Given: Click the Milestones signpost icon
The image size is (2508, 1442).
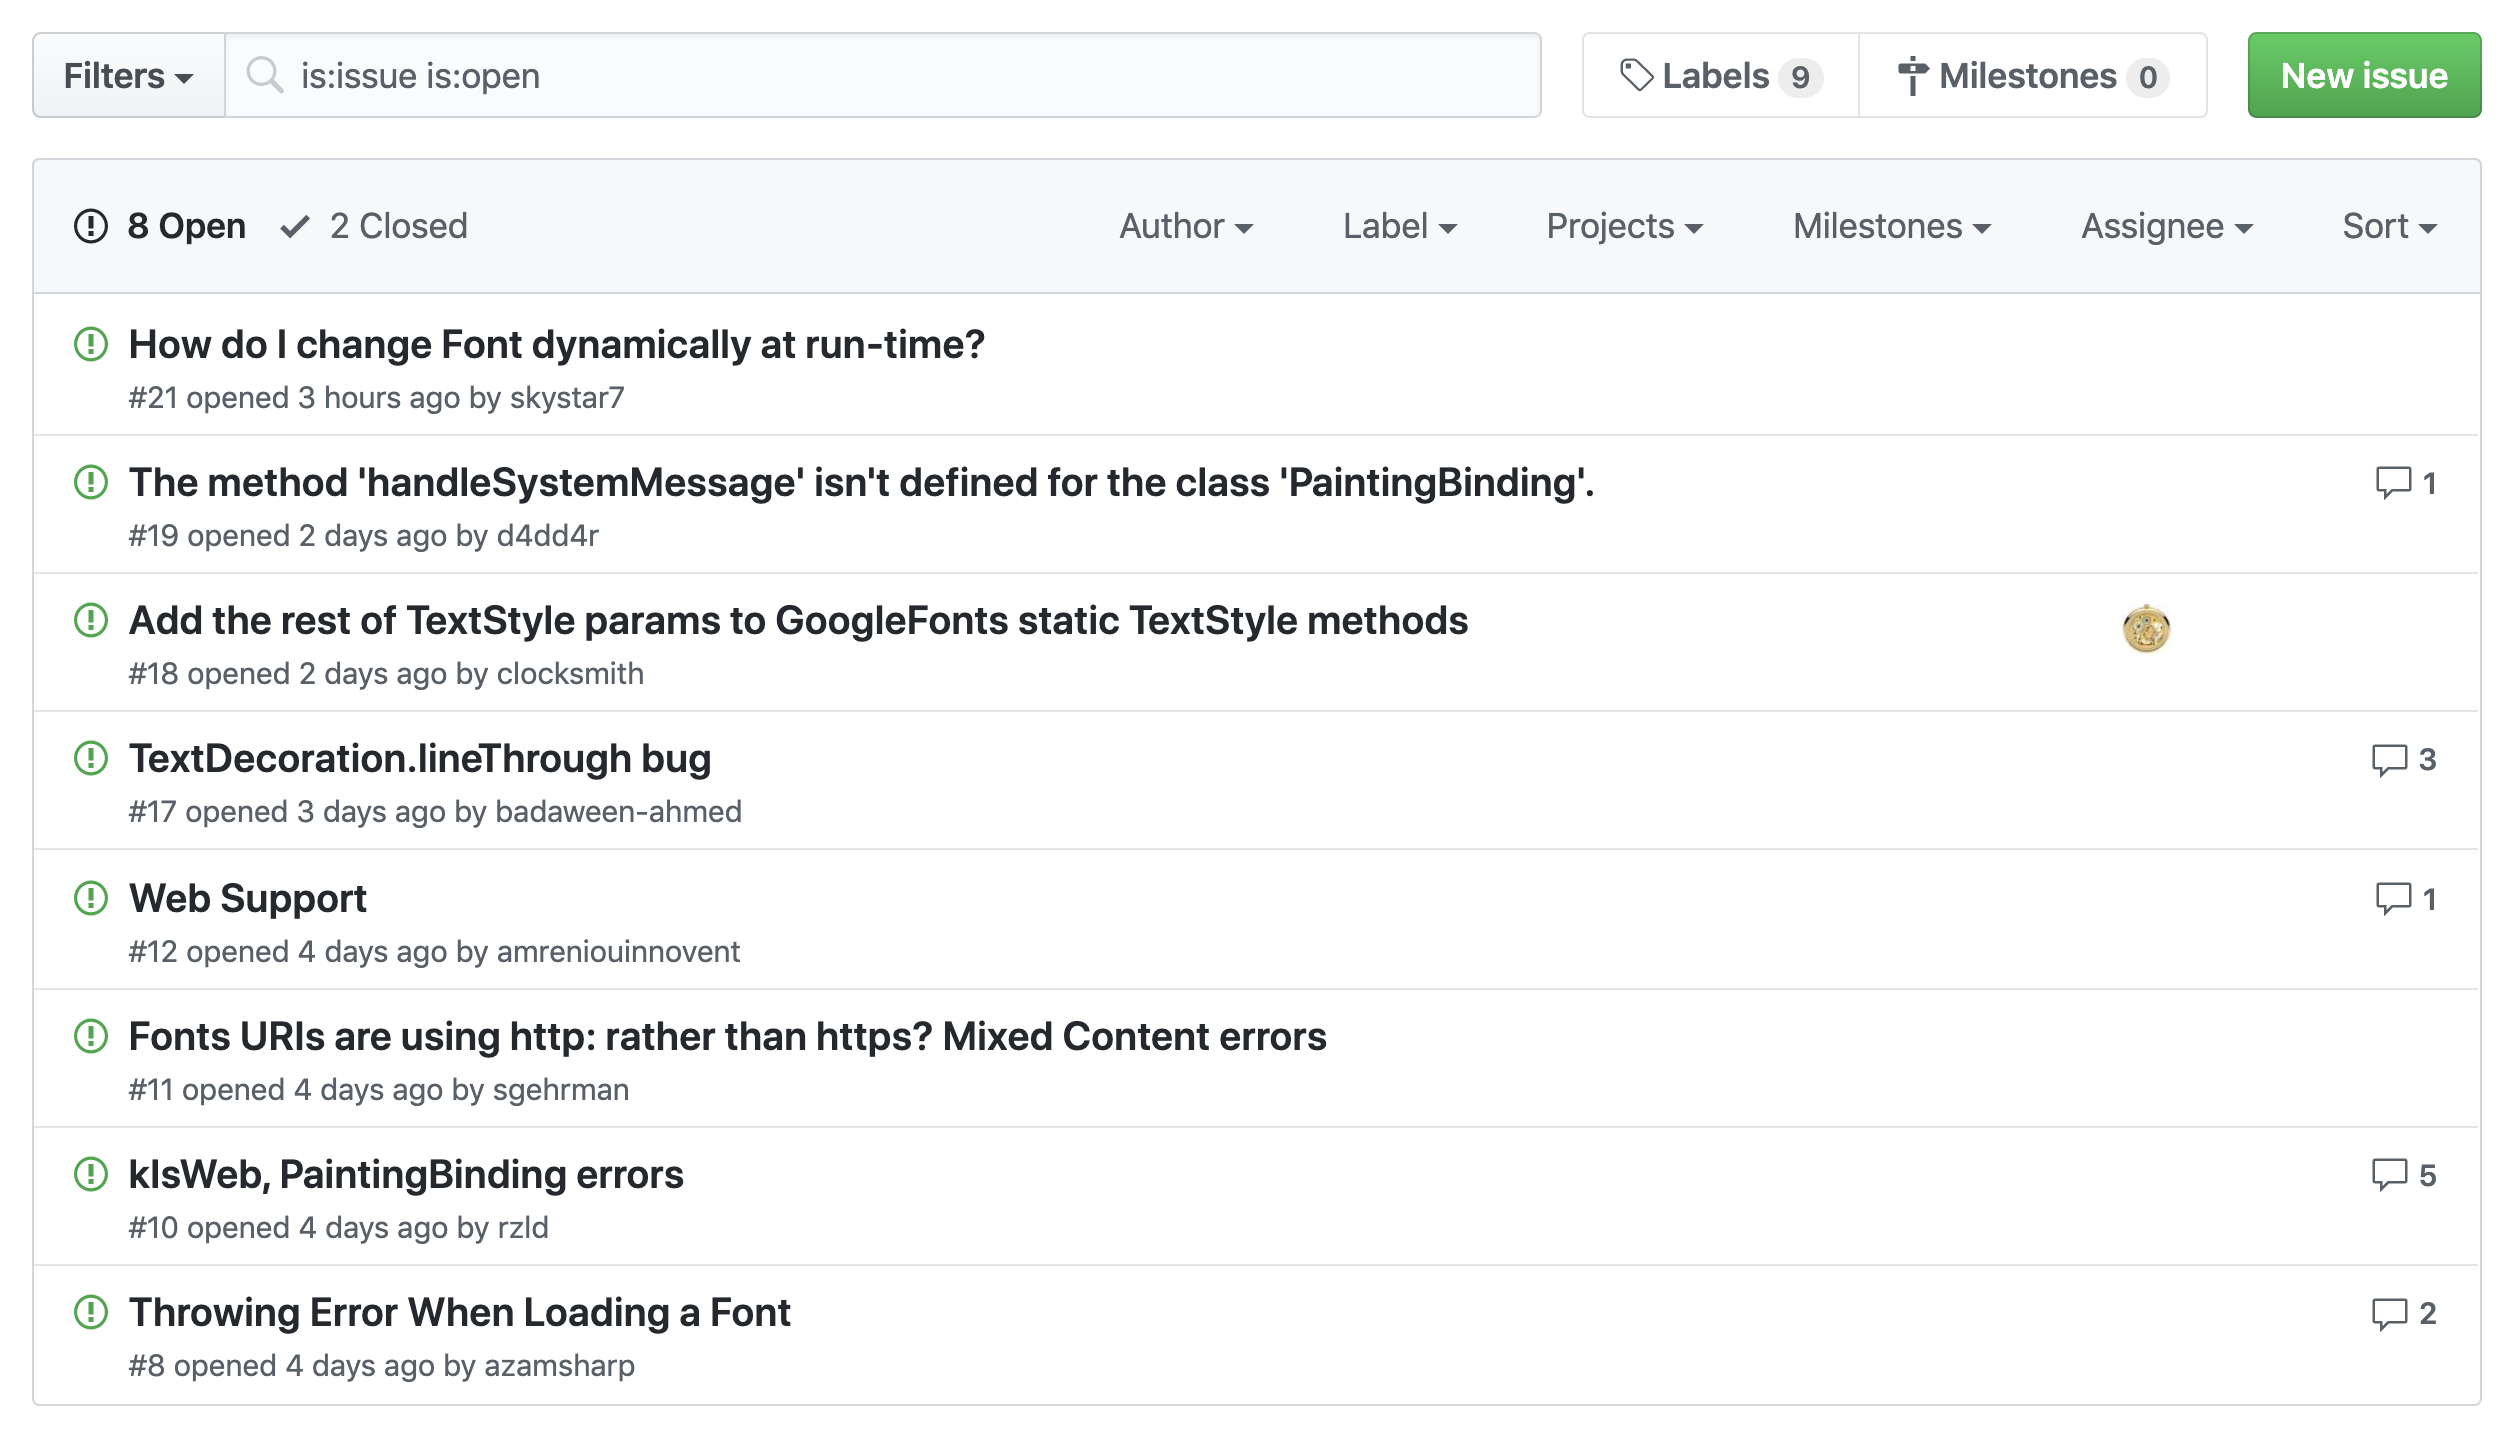Looking at the screenshot, I should click(x=1913, y=73).
